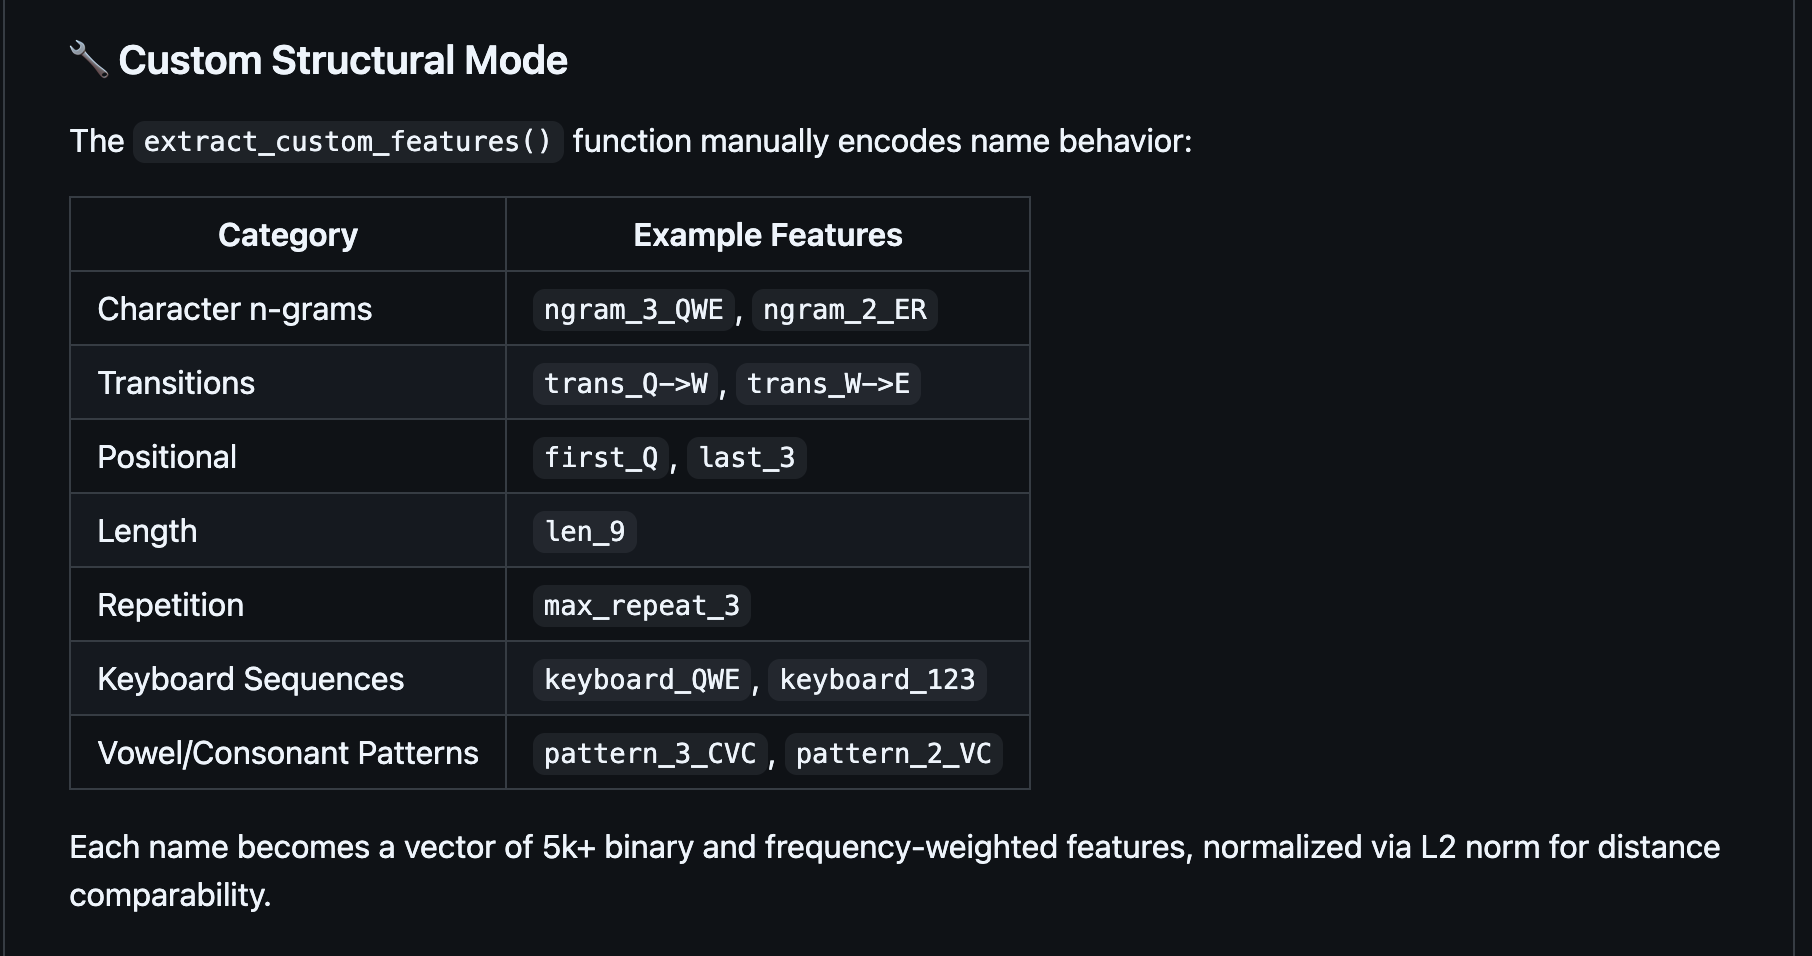1812x956 pixels.
Task: Click the Keyboard Sequences category cell
Action: [x=251, y=679]
